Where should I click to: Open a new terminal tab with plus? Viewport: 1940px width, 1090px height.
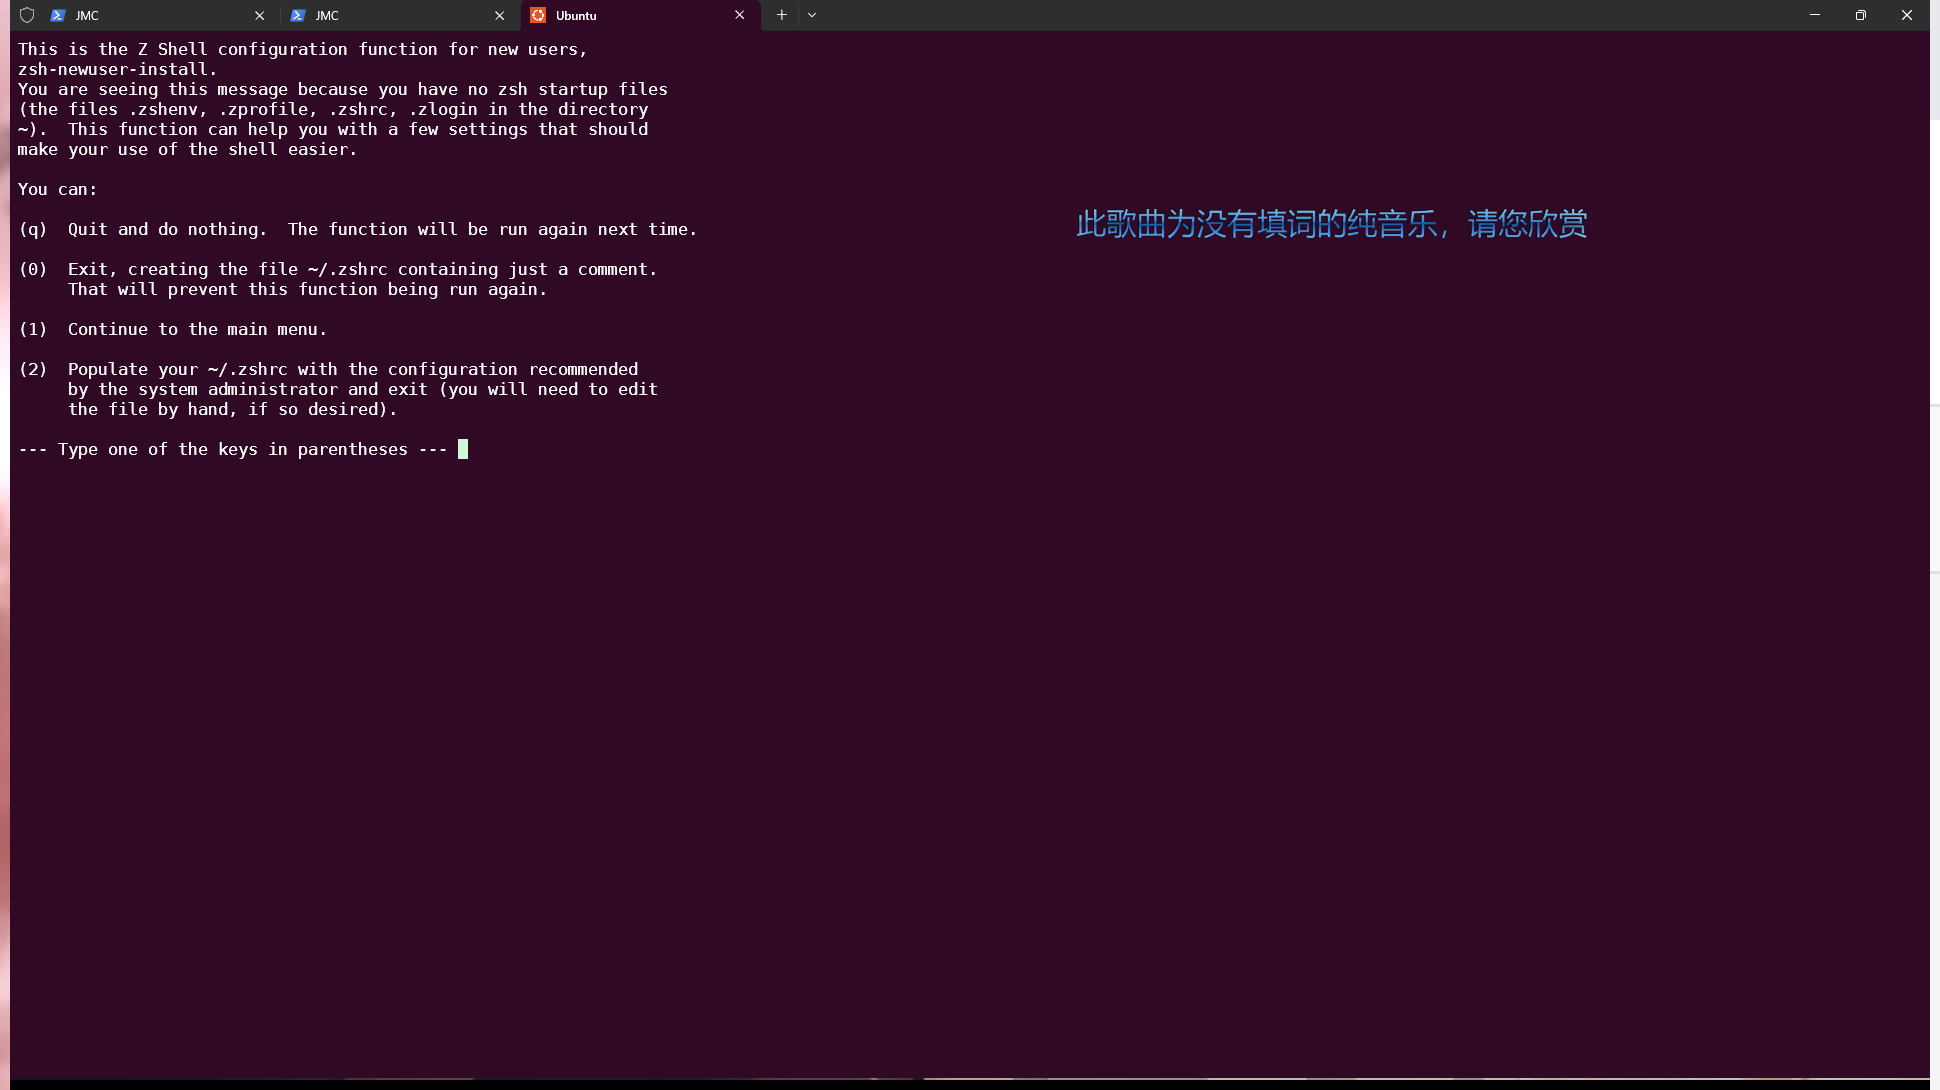pyautogui.click(x=782, y=15)
